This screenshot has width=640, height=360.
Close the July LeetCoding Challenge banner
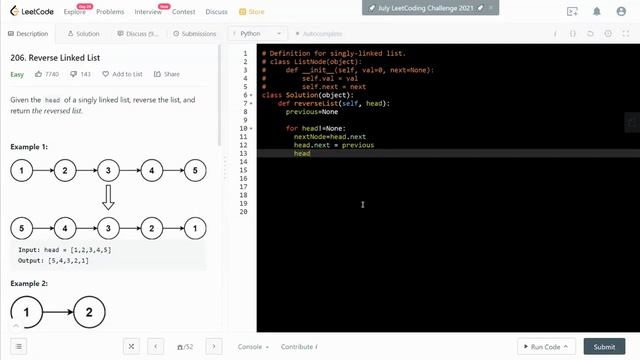[x=491, y=8]
